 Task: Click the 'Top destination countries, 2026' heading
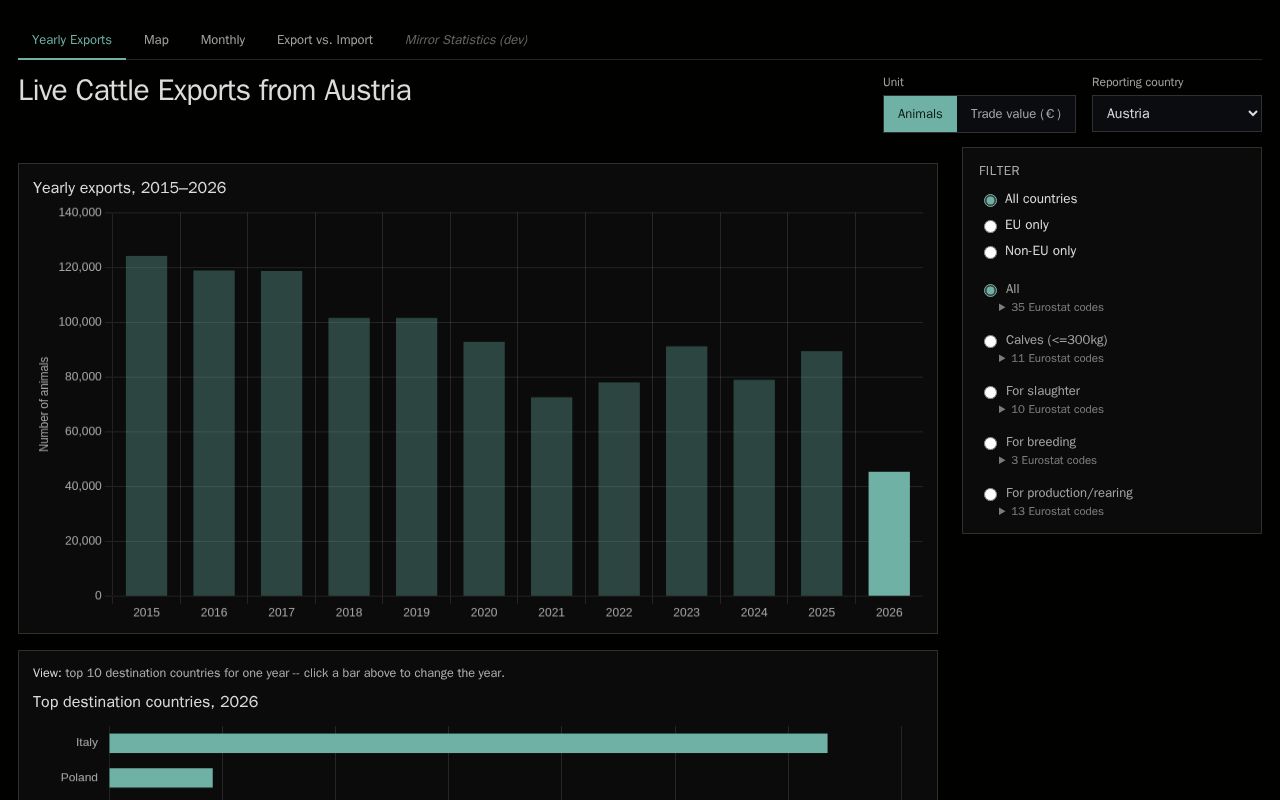[145, 702]
